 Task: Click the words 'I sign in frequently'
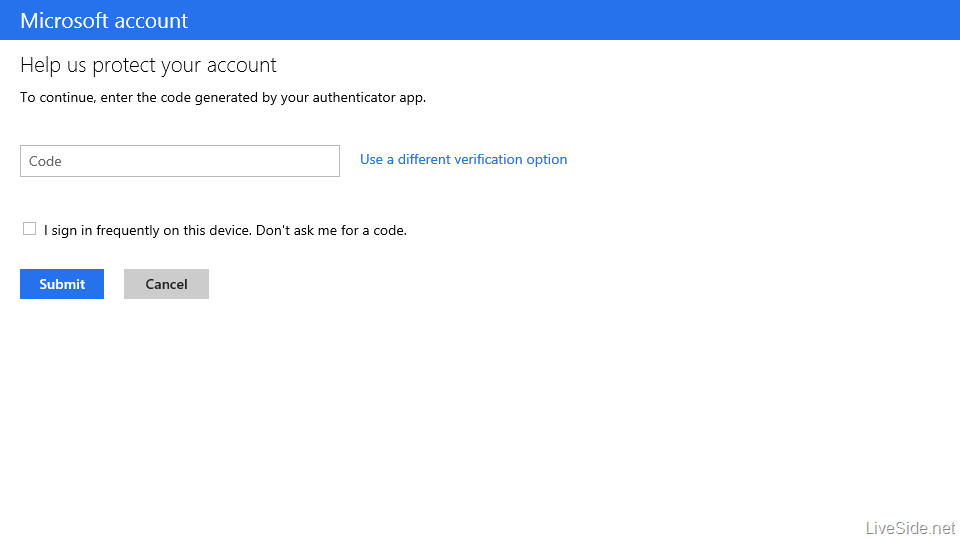pyautogui.click(x=102, y=230)
